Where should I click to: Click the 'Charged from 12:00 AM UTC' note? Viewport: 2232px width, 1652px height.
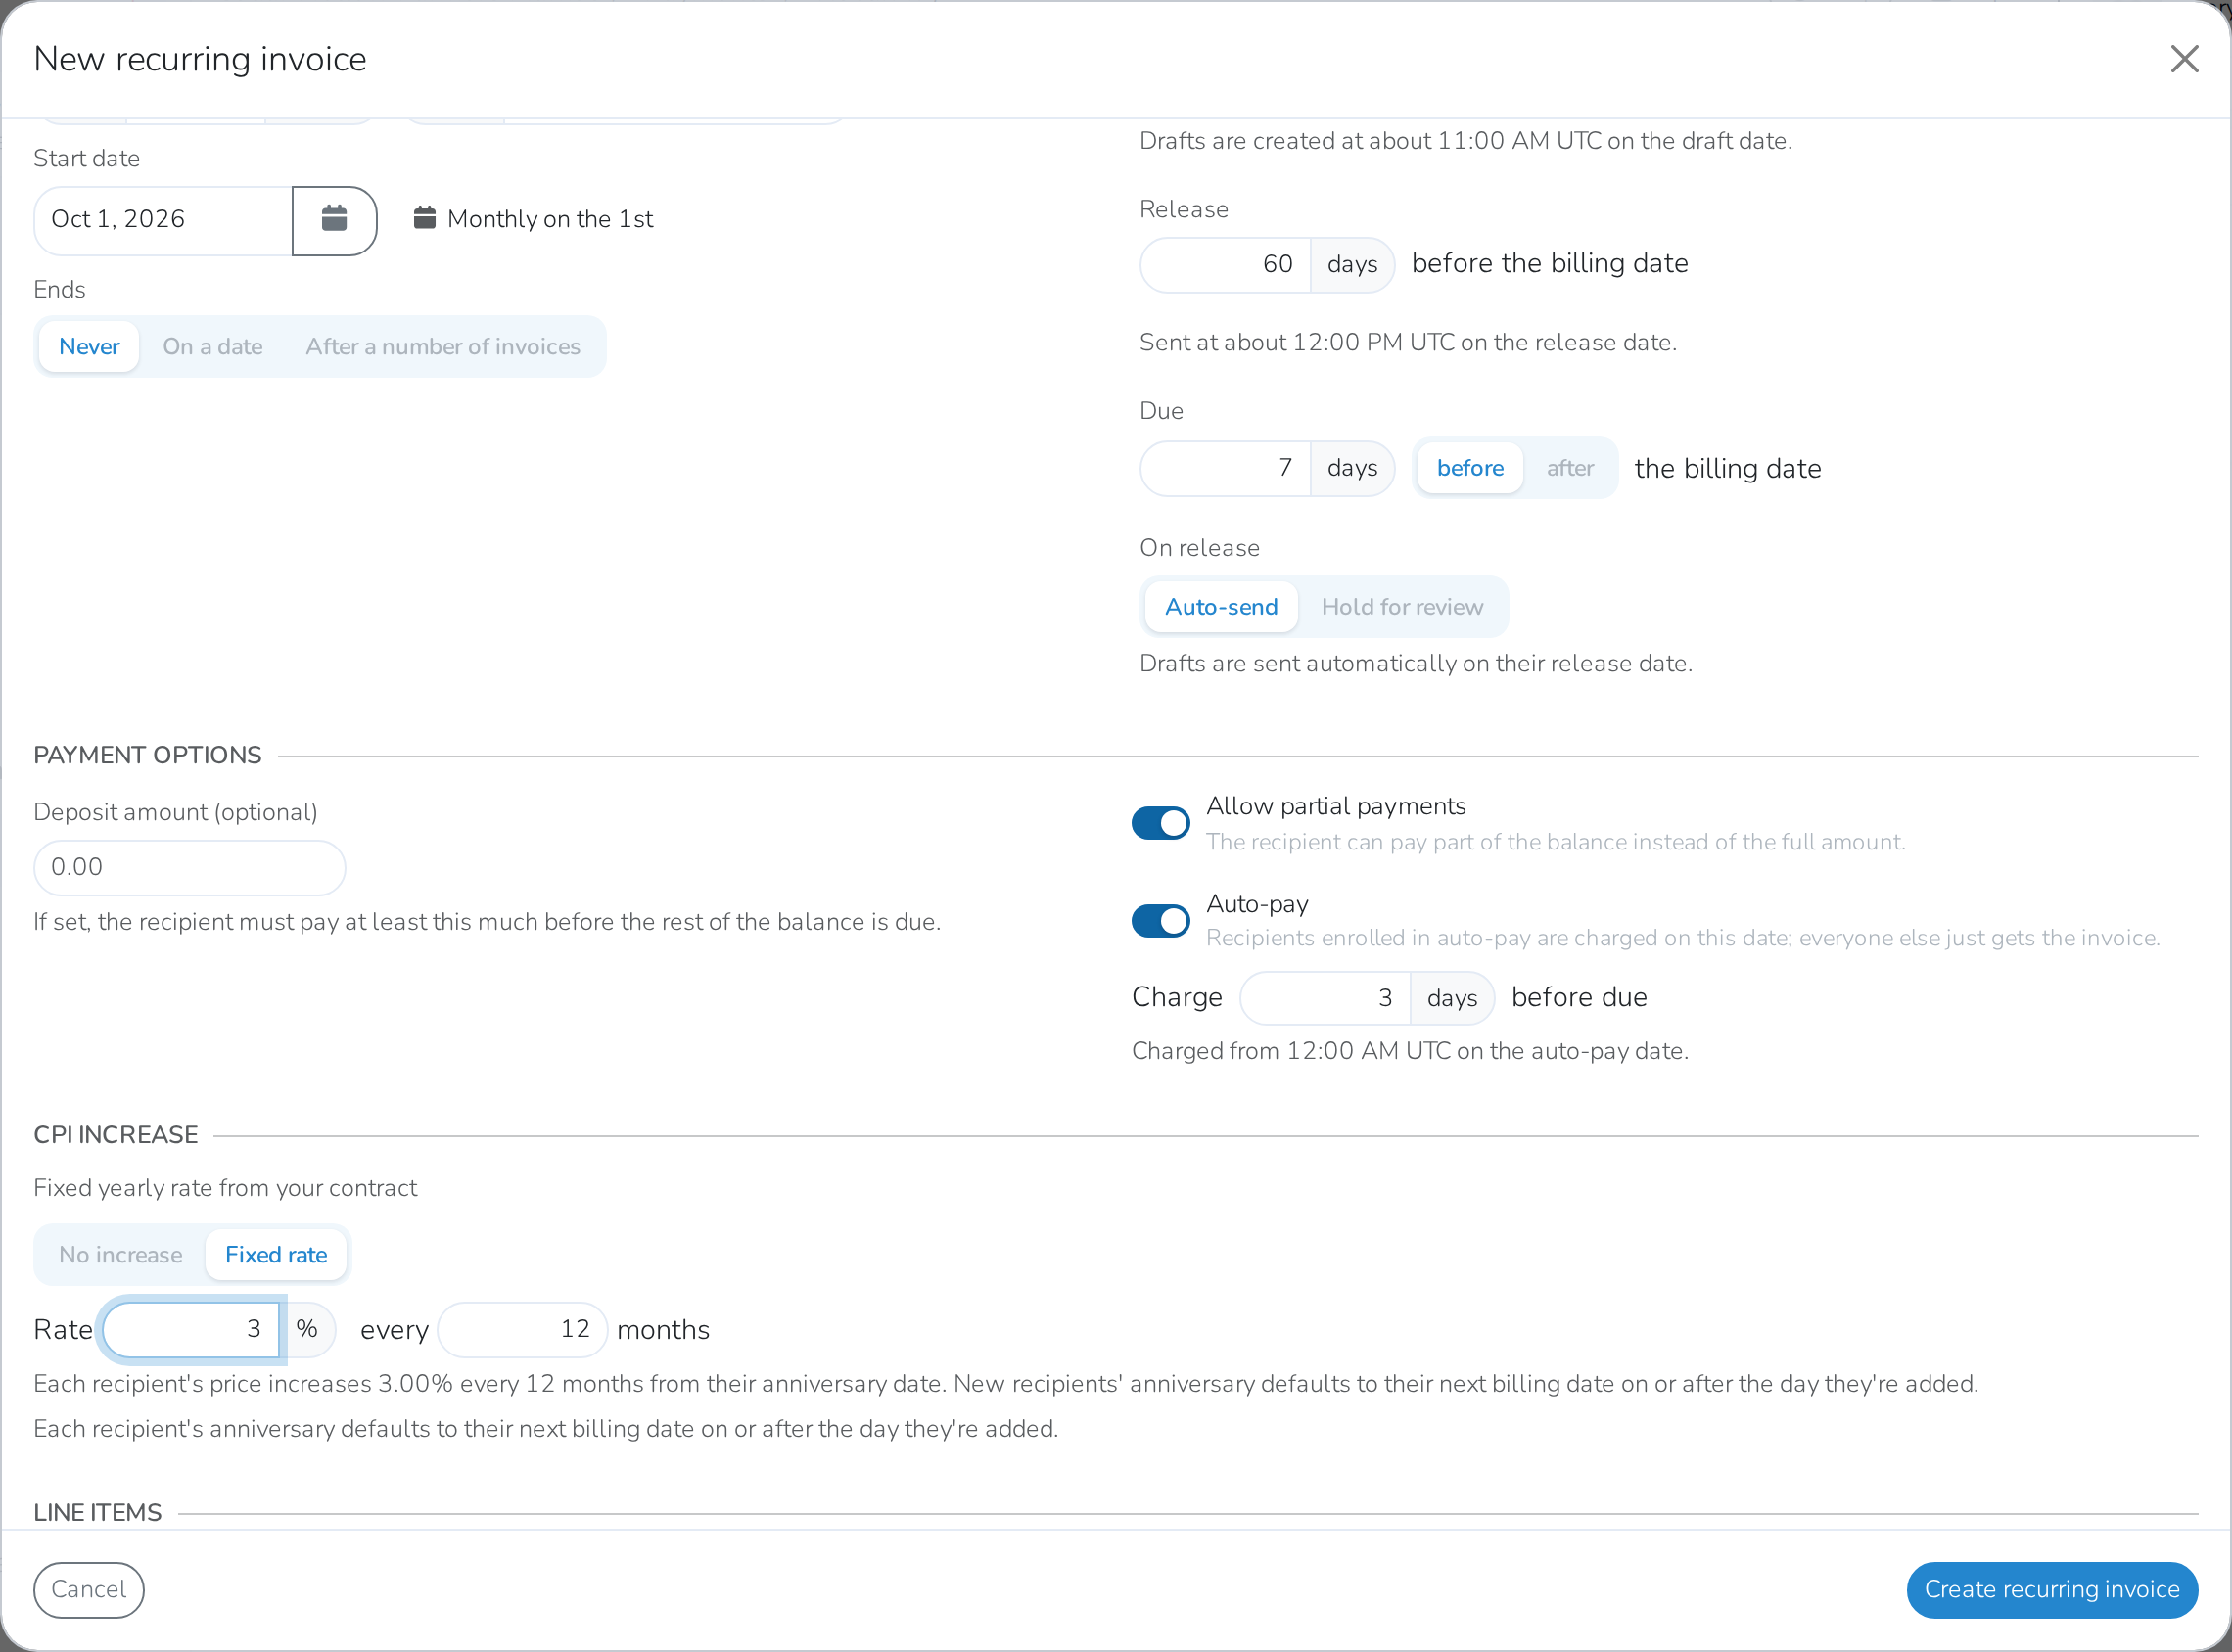coord(1410,1052)
